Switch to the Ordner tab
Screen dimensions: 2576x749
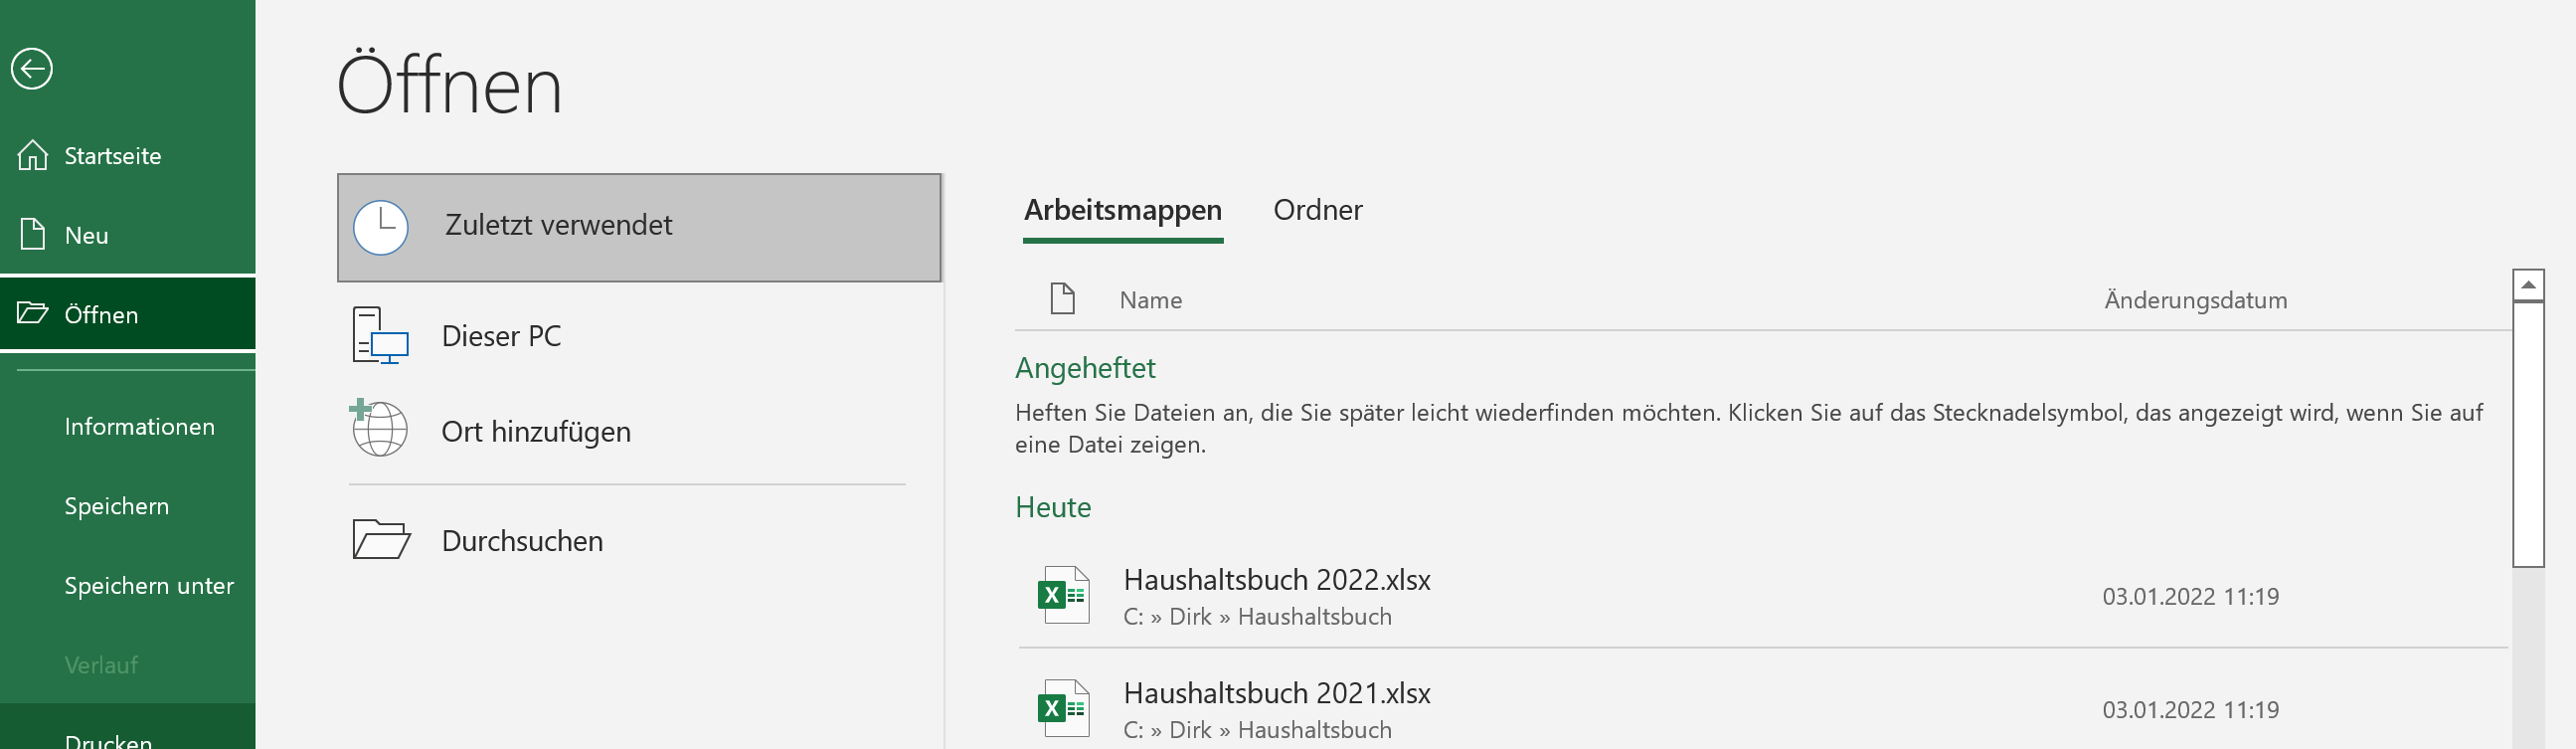1317,210
